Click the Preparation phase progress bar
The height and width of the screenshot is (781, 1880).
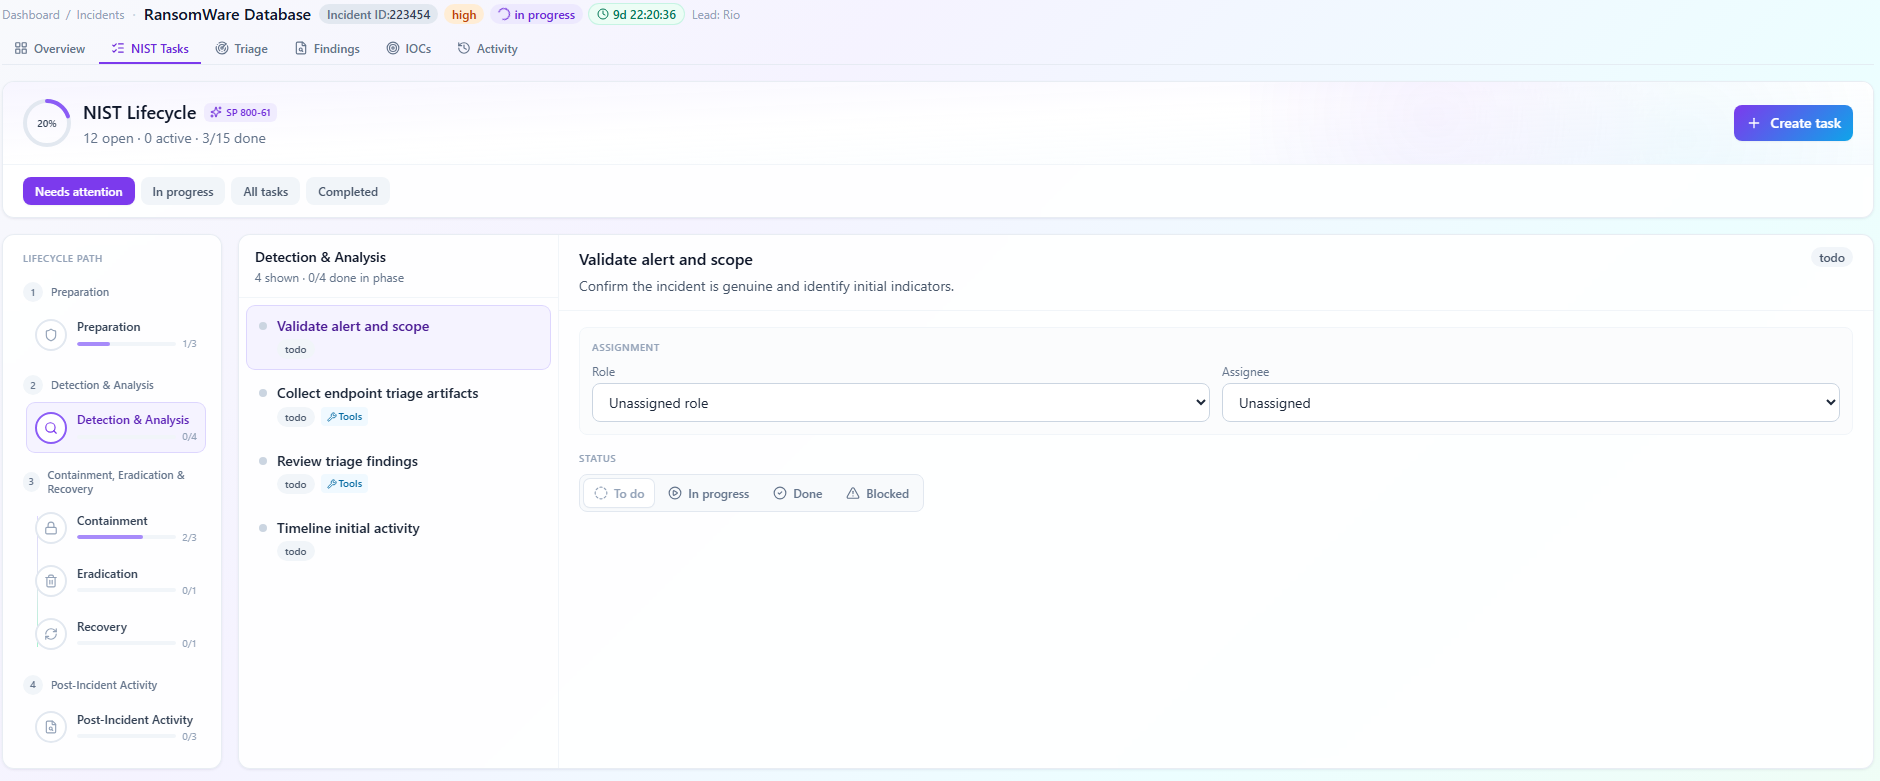126,344
